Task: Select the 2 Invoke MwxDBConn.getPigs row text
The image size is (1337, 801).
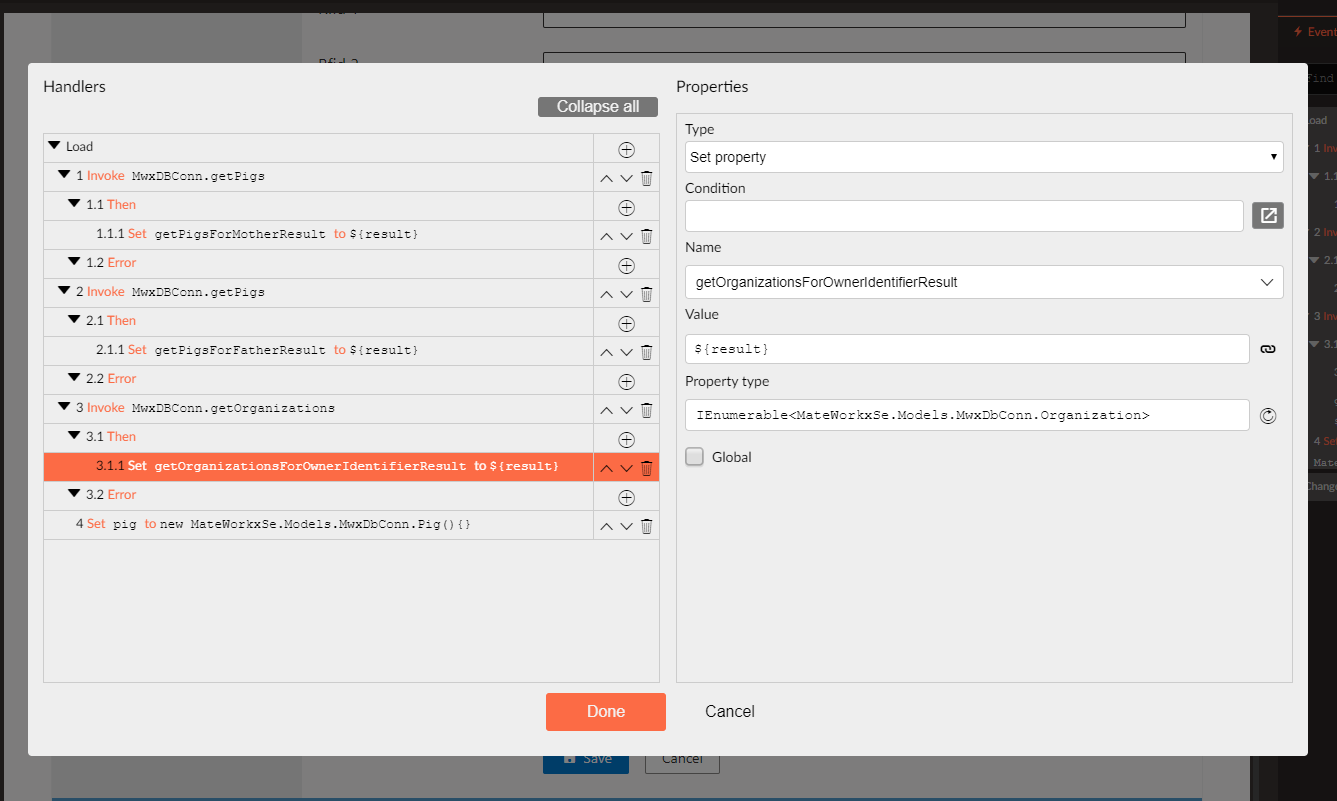Action: point(170,292)
